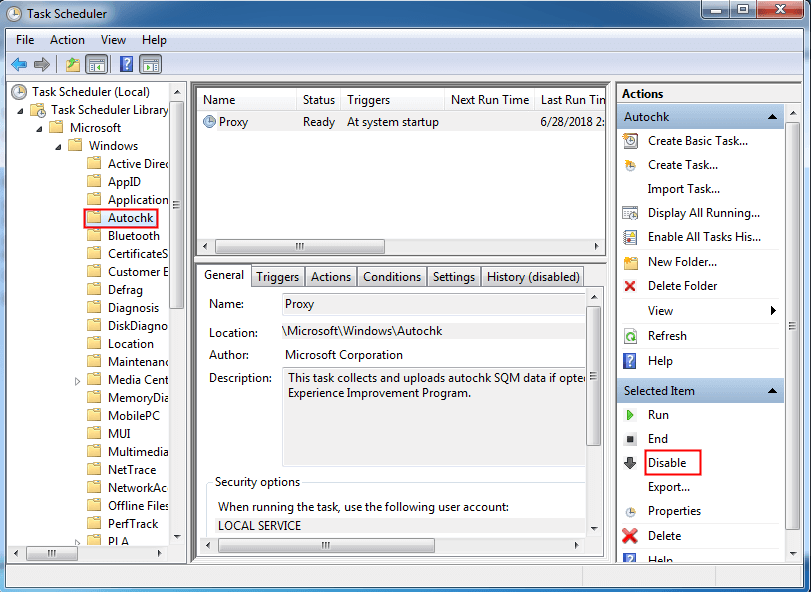Click the Disable down-arrow icon
The height and width of the screenshot is (592, 811).
[630, 463]
